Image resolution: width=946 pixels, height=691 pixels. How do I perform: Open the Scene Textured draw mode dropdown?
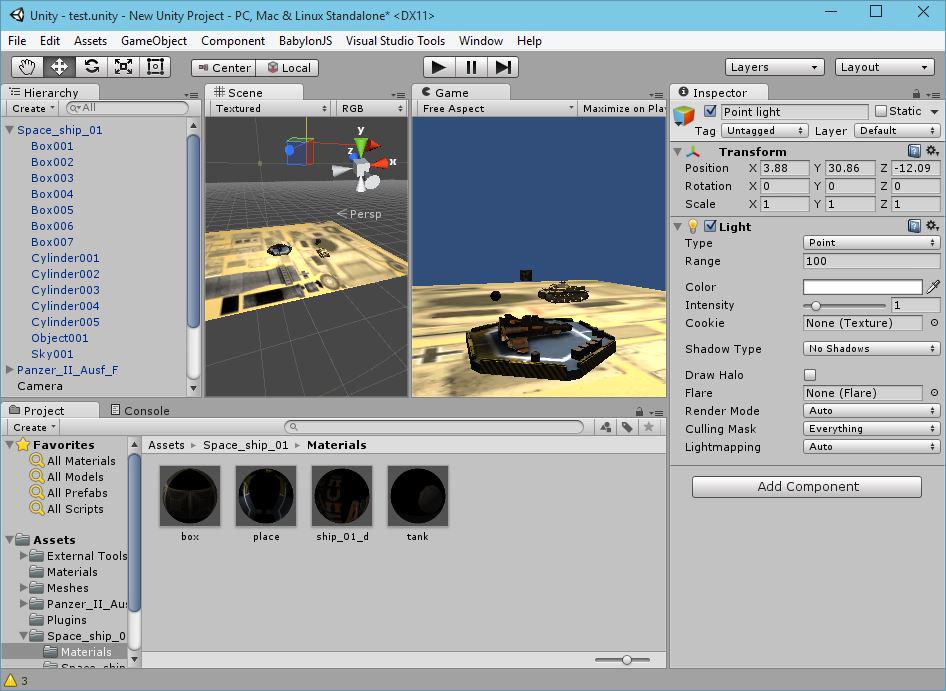point(271,109)
